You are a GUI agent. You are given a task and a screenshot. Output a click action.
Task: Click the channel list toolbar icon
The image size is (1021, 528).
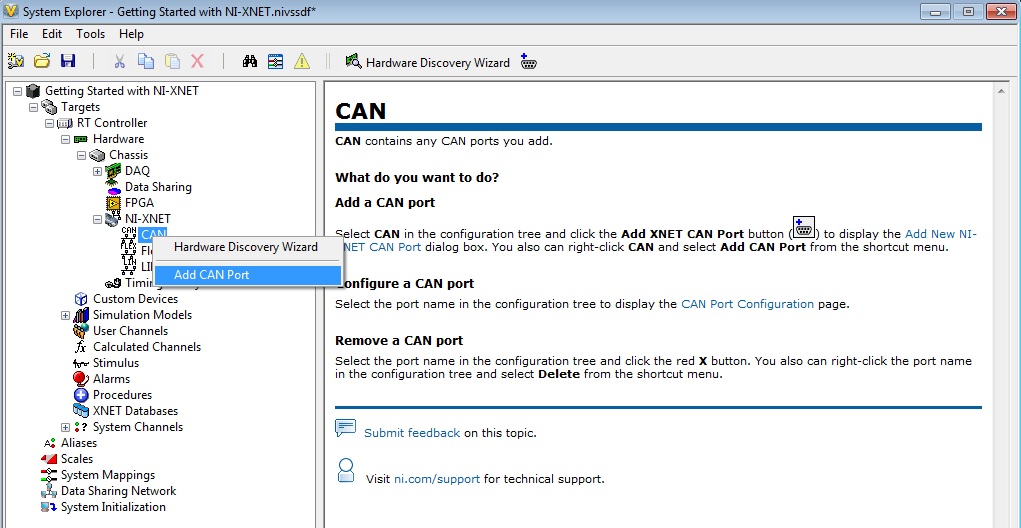pos(275,61)
